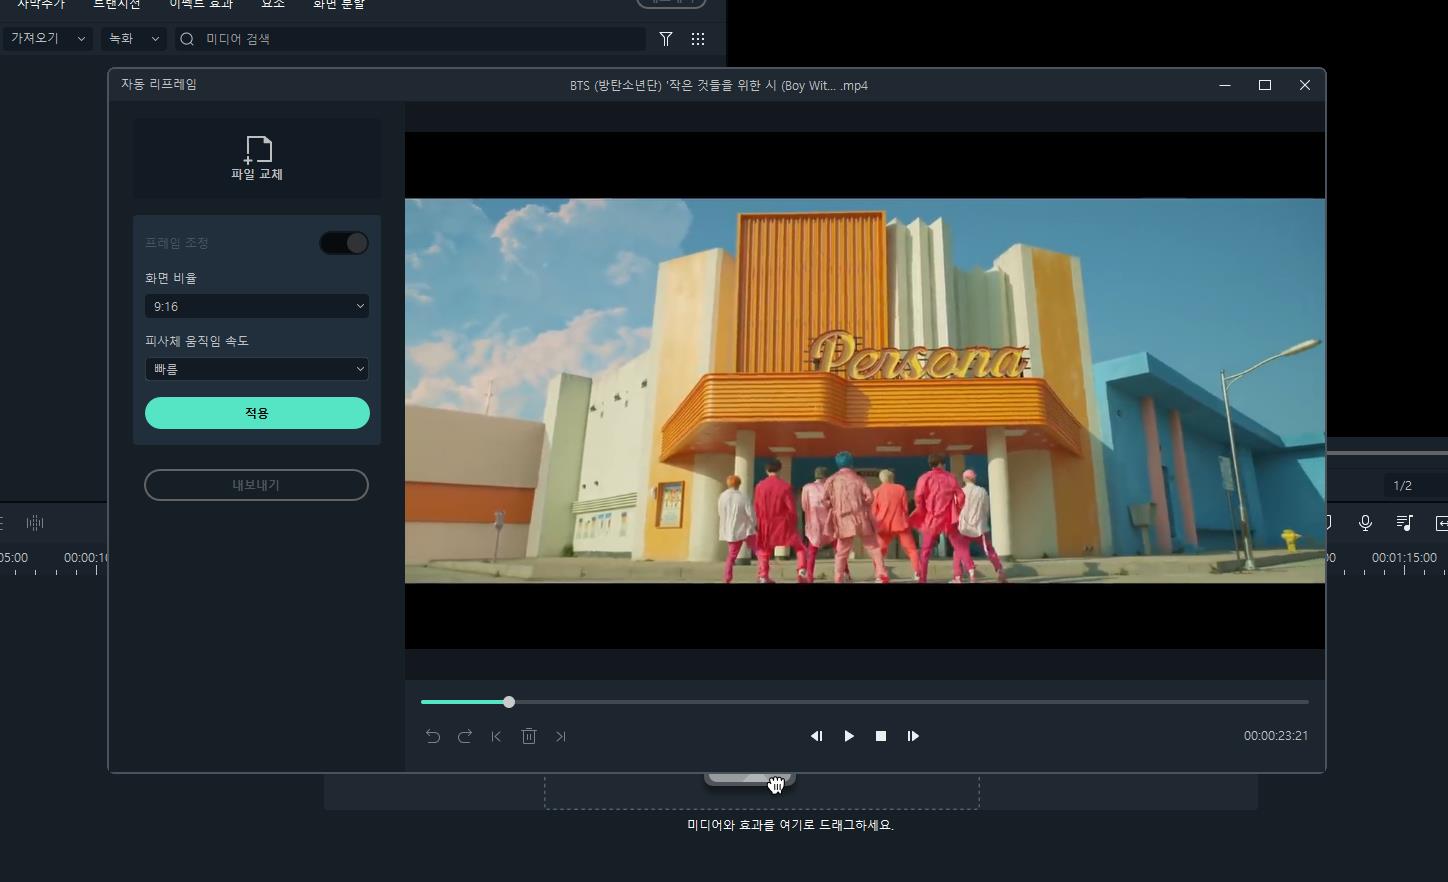Open the 자막추가 tab
The image size is (1448, 882).
pyautogui.click(x=41, y=4)
